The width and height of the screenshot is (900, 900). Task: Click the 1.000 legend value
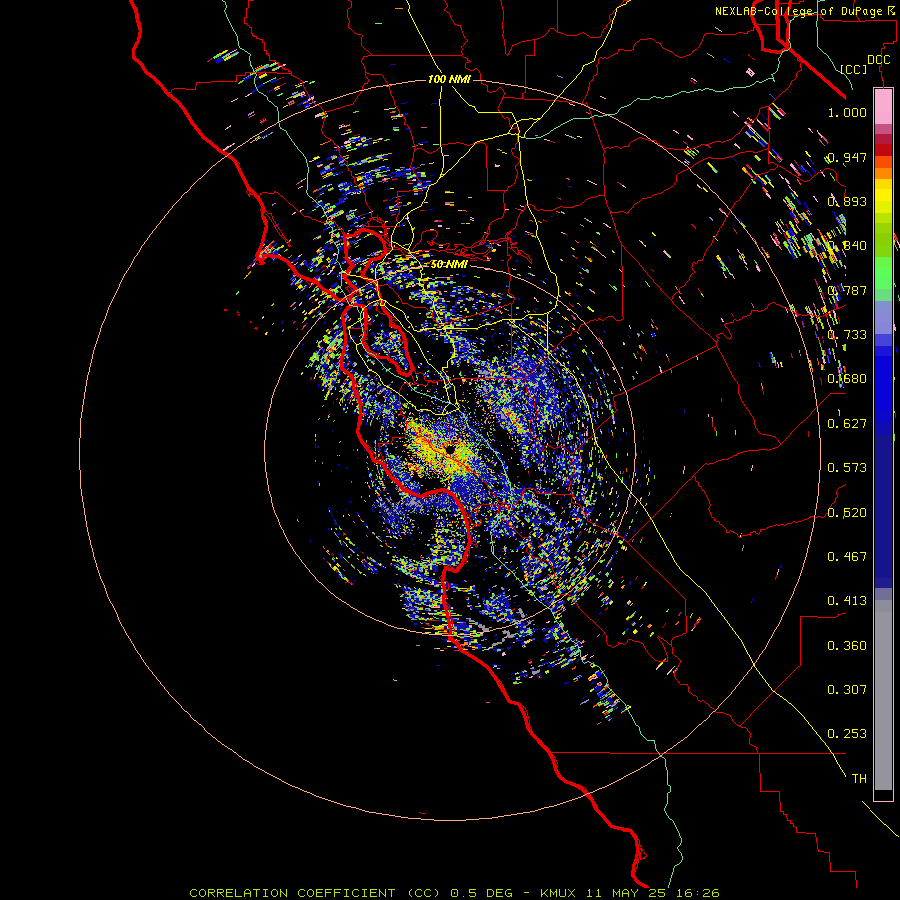tap(847, 112)
